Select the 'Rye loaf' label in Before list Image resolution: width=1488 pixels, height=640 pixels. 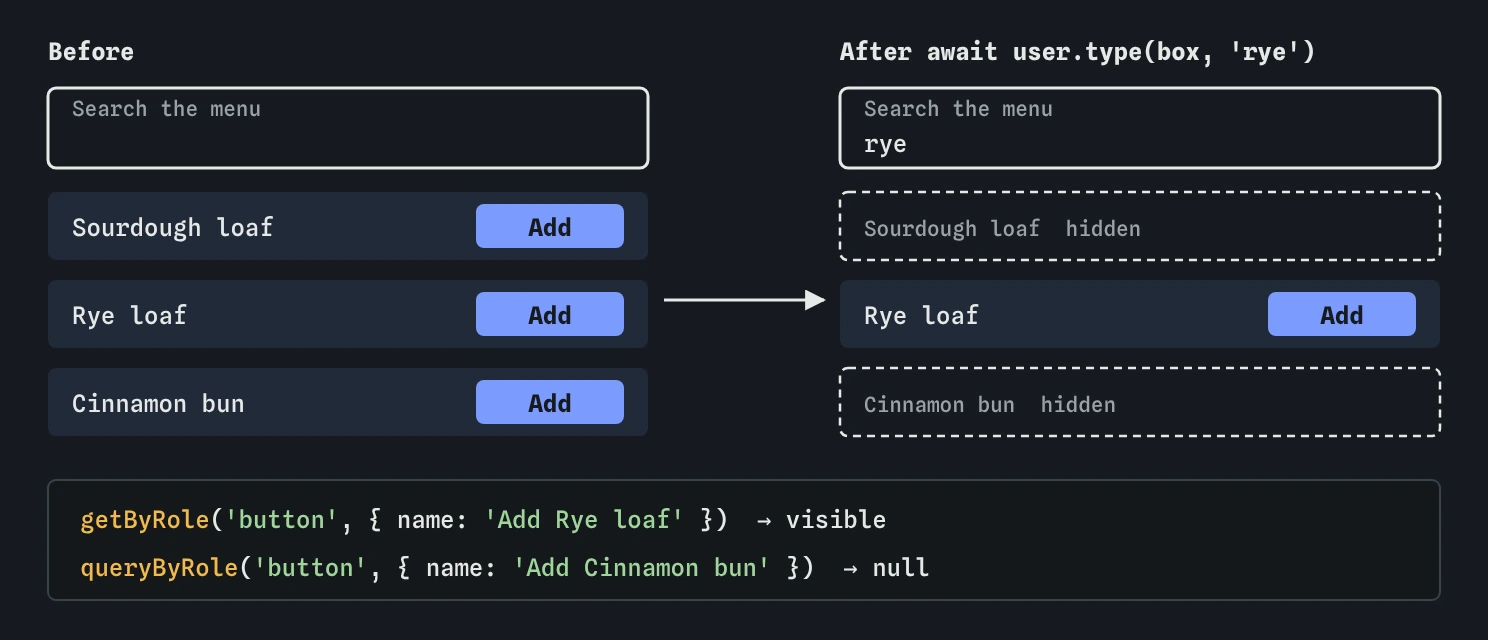click(129, 315)
